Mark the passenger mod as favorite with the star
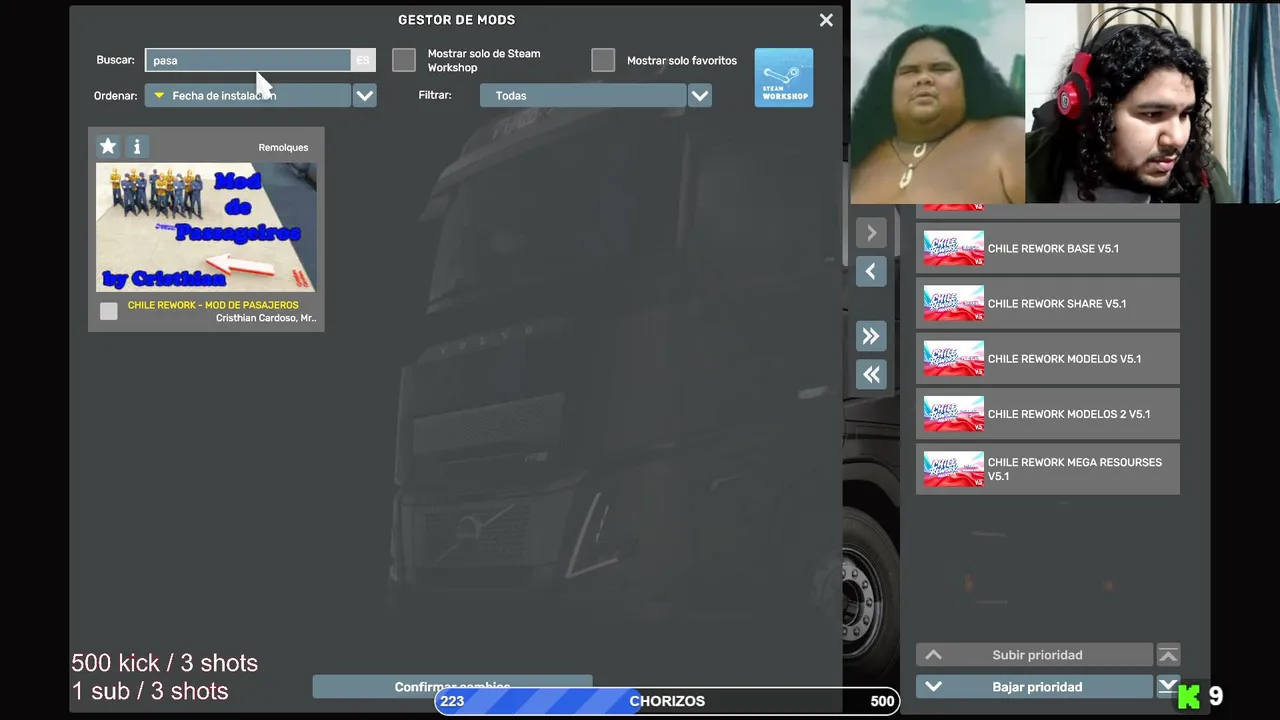 click(108, 147)
